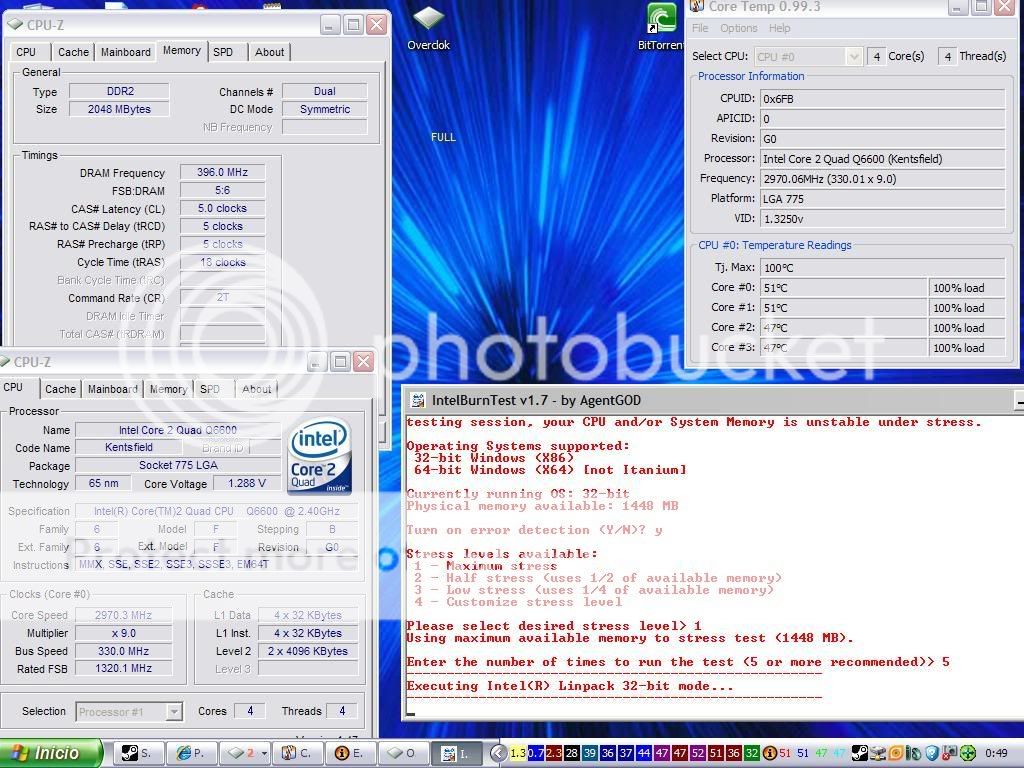This screenshot has width=1024, height=768.
Task: Click the IntelBurnTest title bar icon
Action: pyautogui.click(x=416, y=400)
